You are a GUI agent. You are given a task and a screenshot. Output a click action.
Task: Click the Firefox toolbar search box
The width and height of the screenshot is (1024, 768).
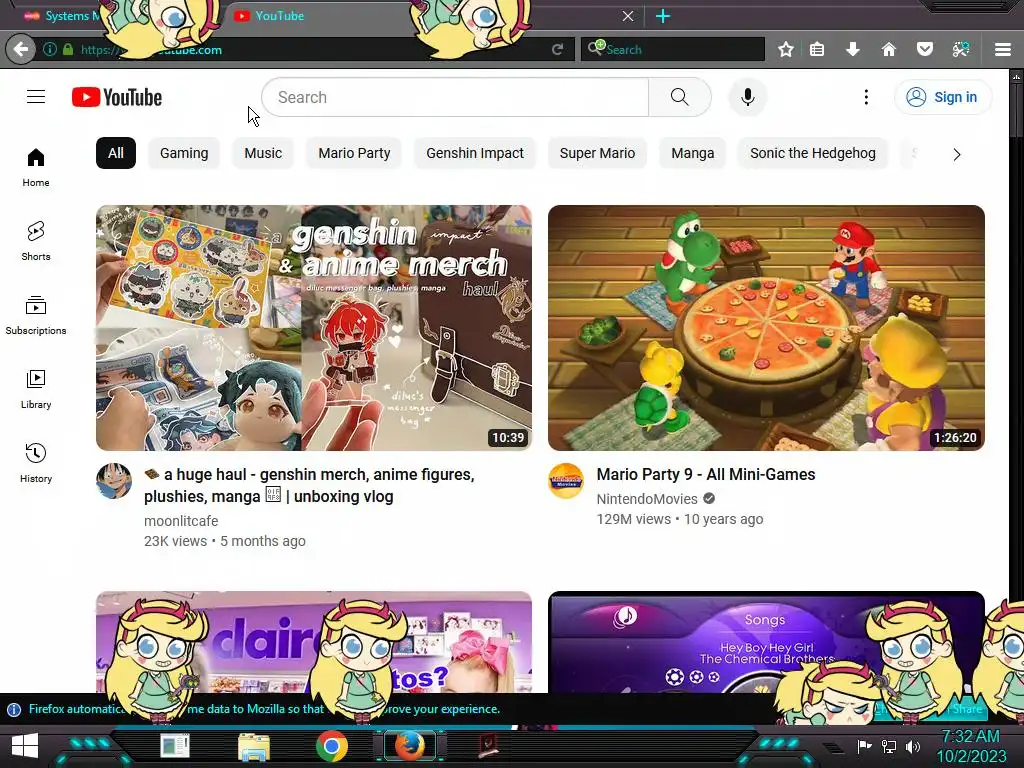[673, 49]
